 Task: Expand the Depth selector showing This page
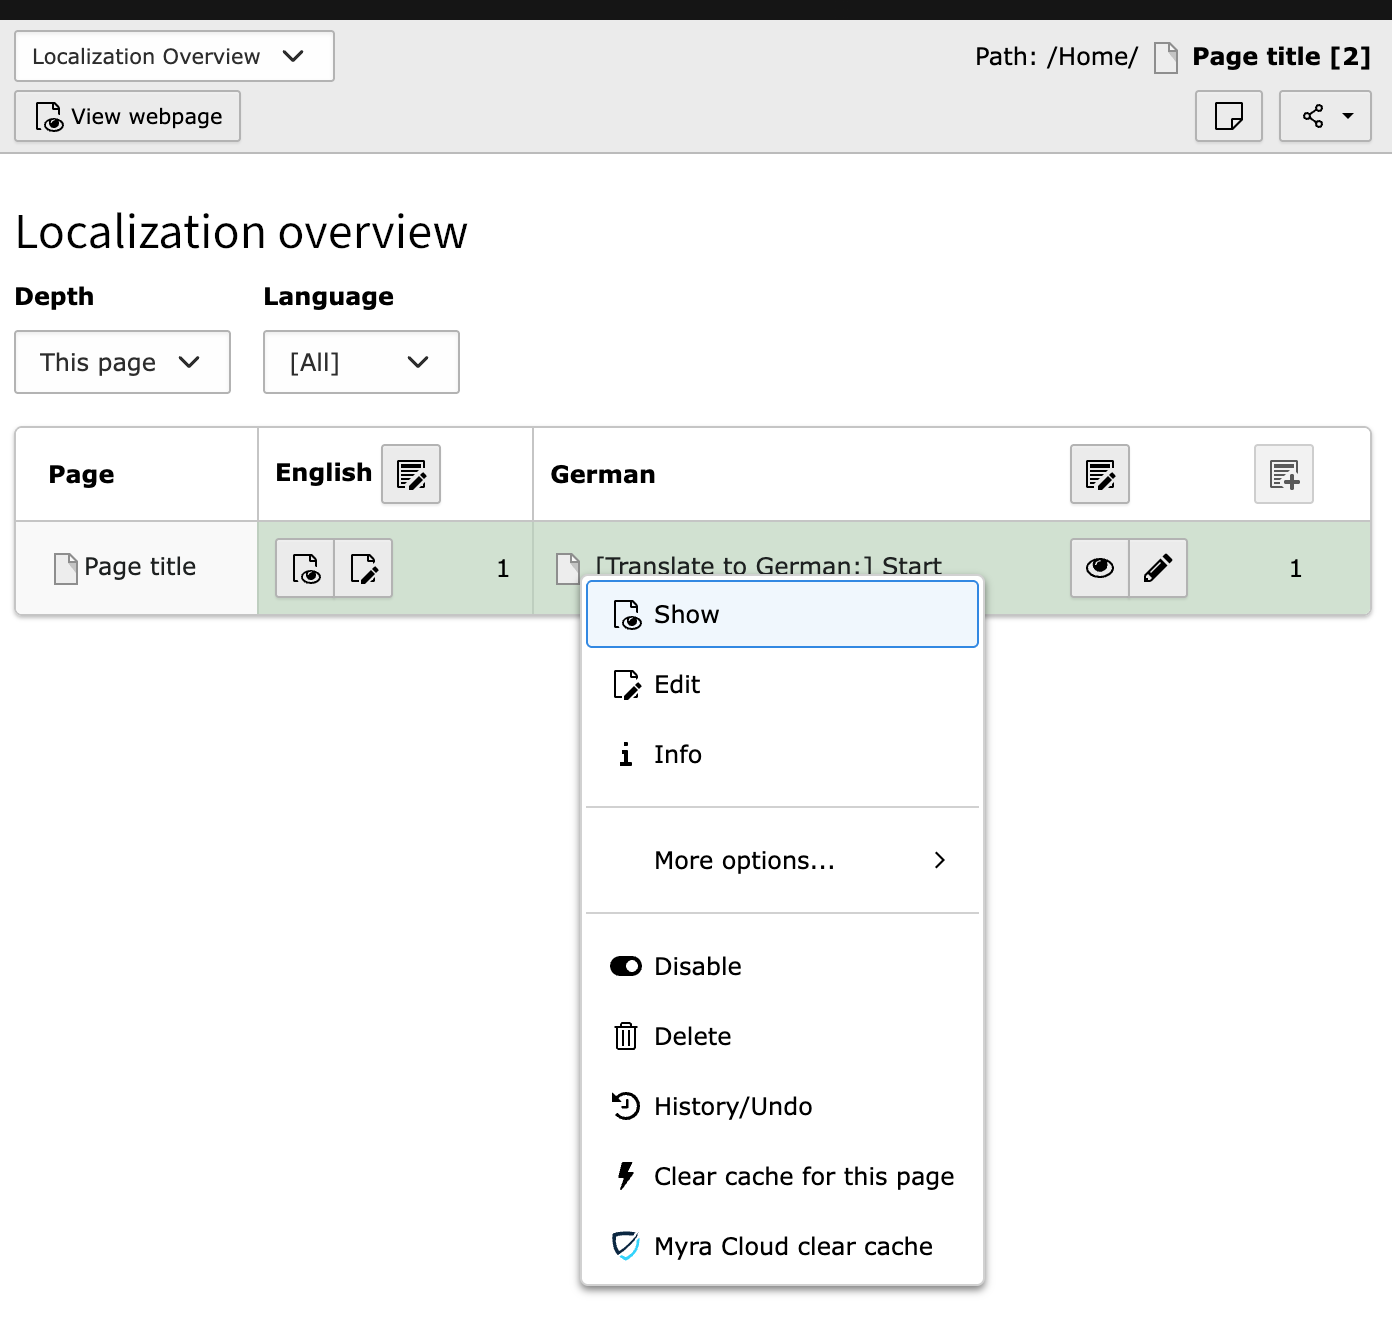122,362
